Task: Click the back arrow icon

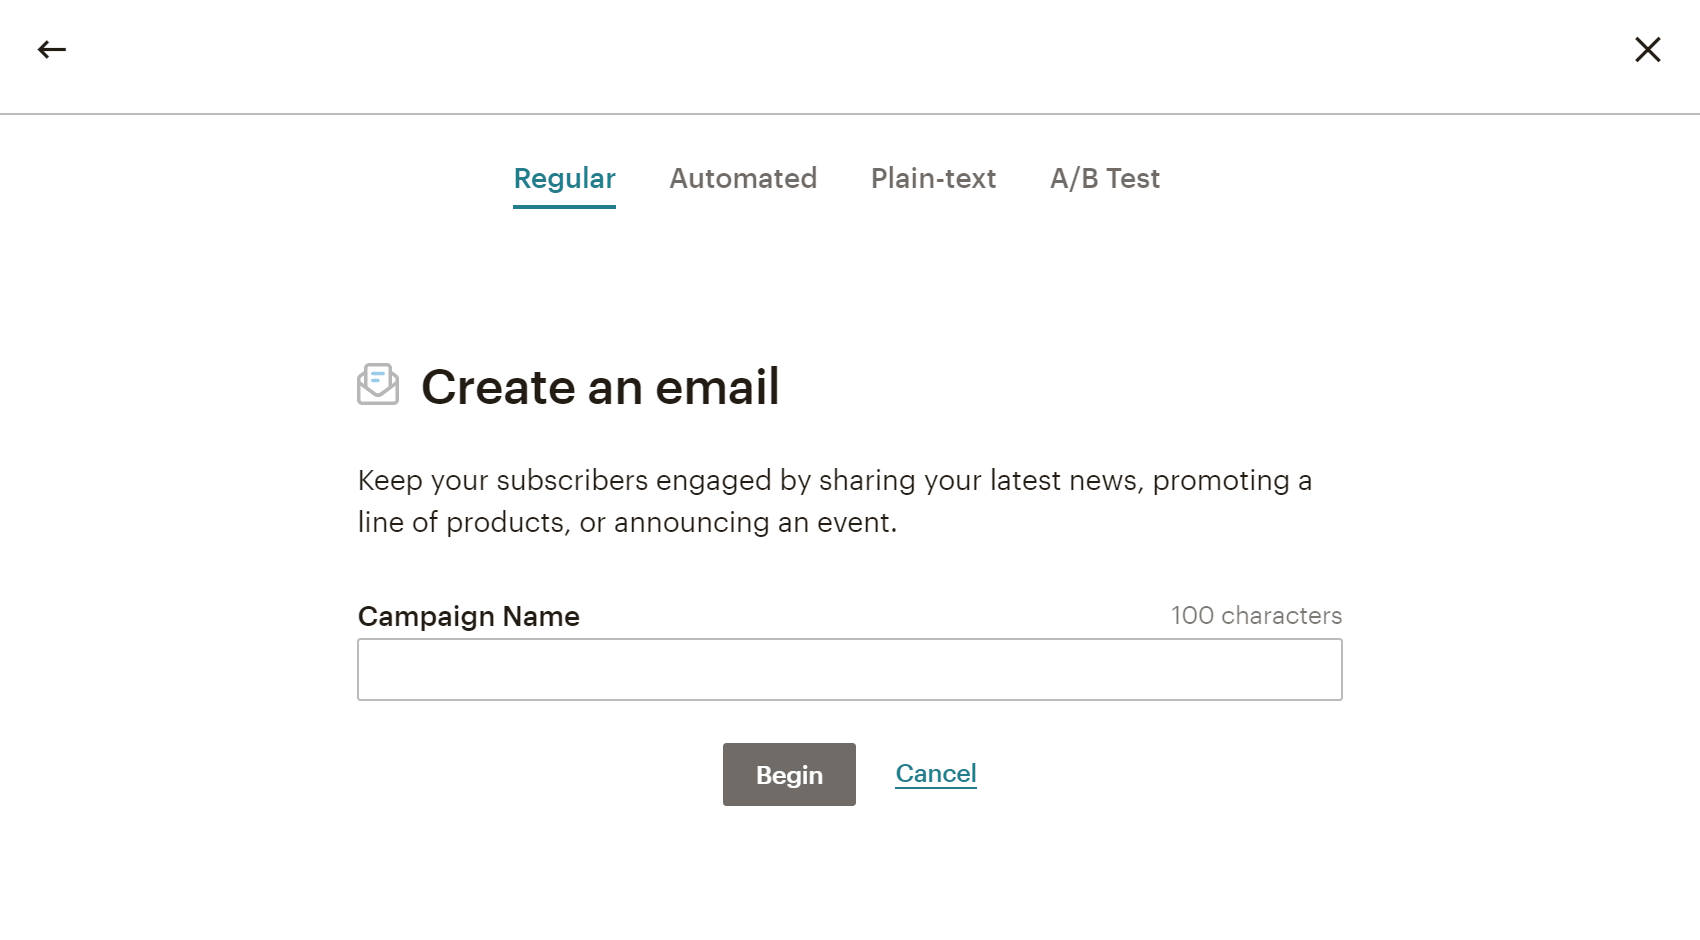Action: click(52, 49)
